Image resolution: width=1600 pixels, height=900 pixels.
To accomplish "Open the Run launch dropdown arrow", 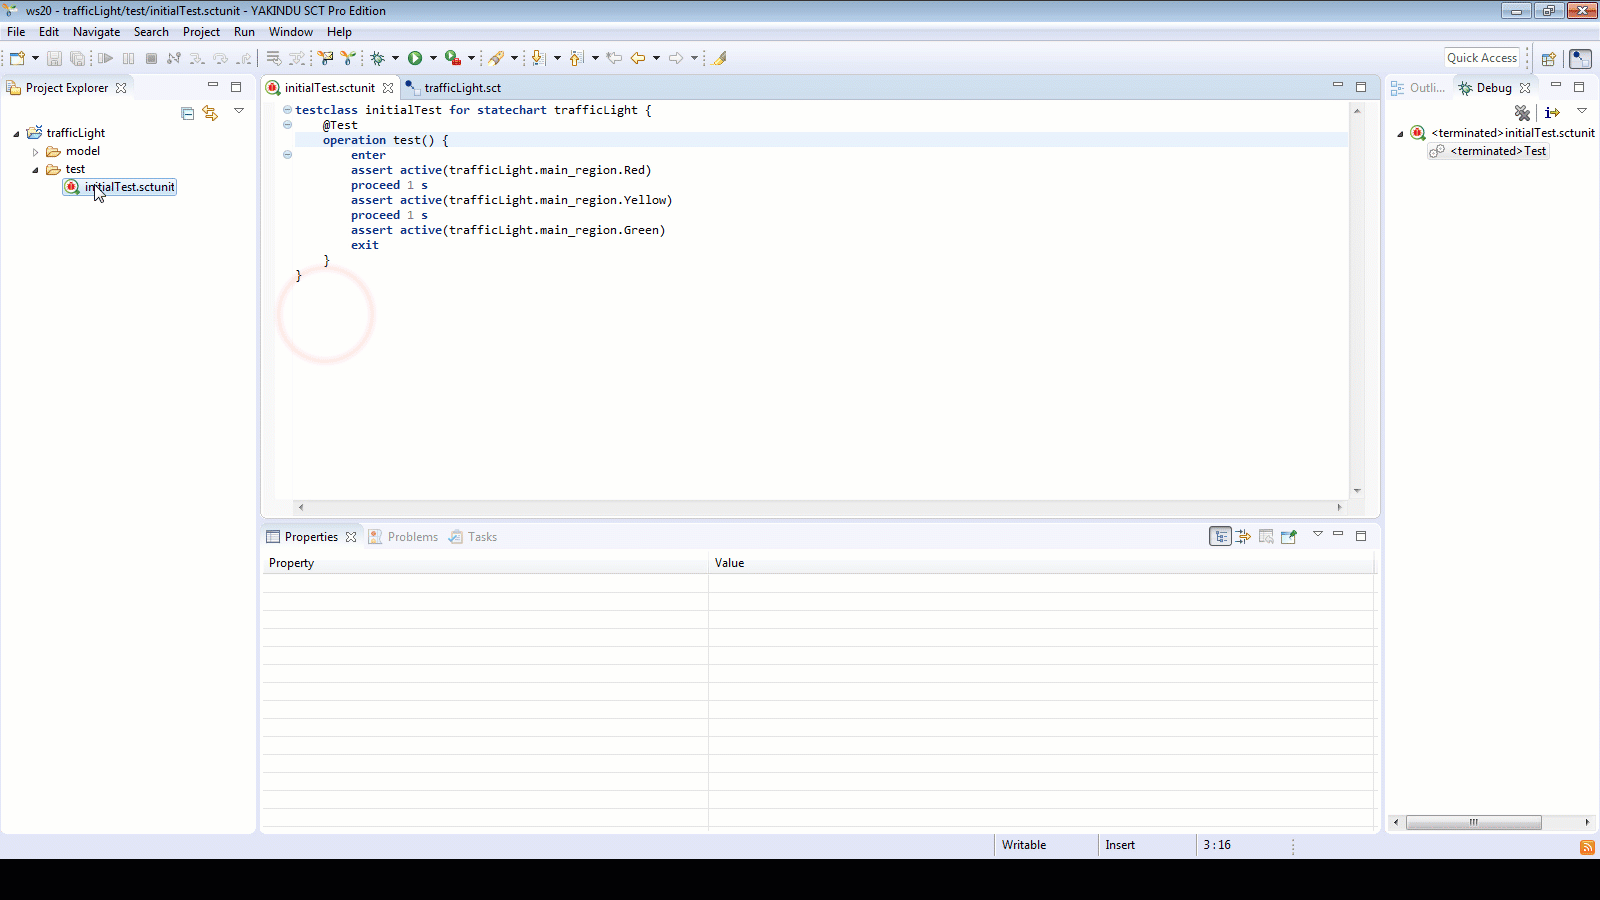I will 433,58.
